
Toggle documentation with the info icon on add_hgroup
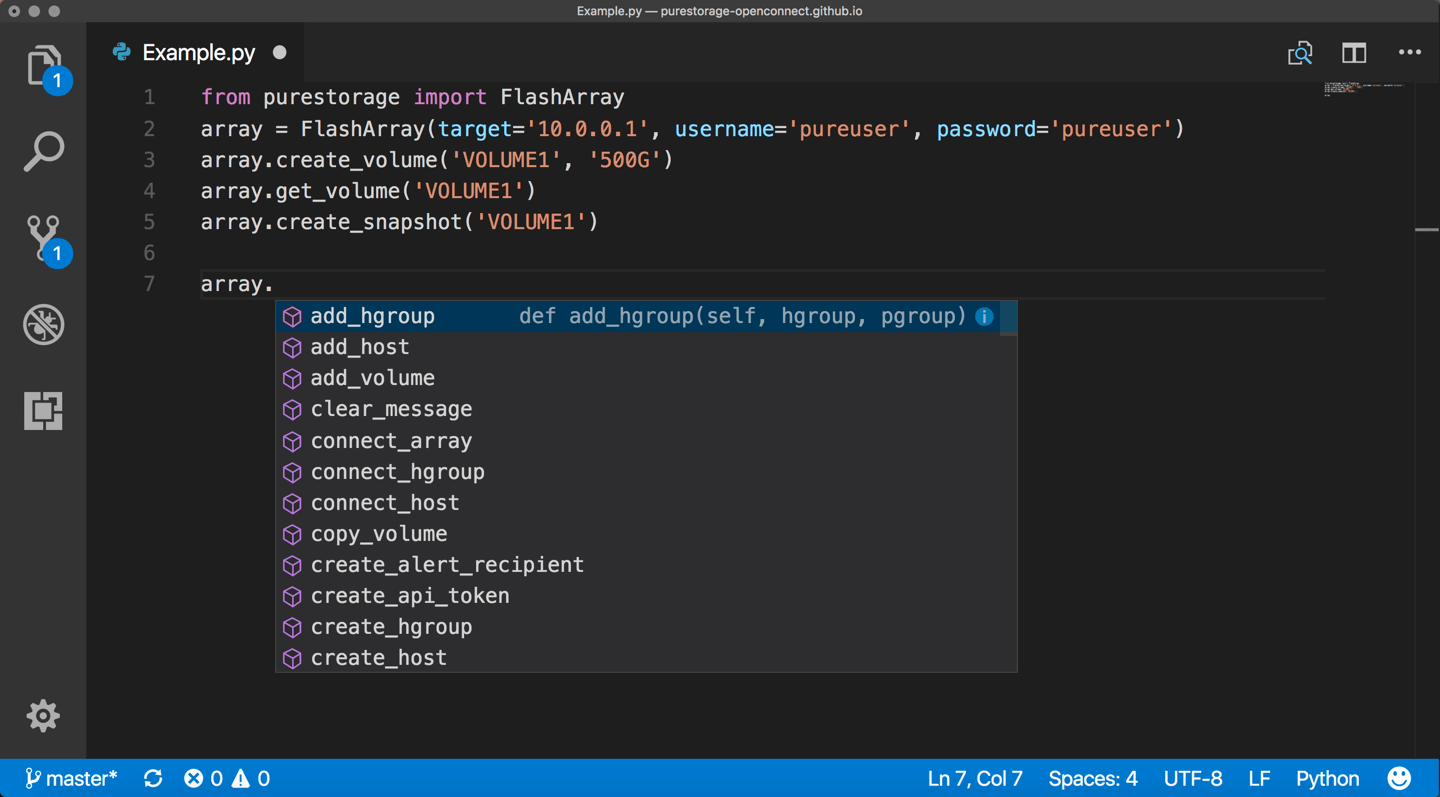pos(983,316)
